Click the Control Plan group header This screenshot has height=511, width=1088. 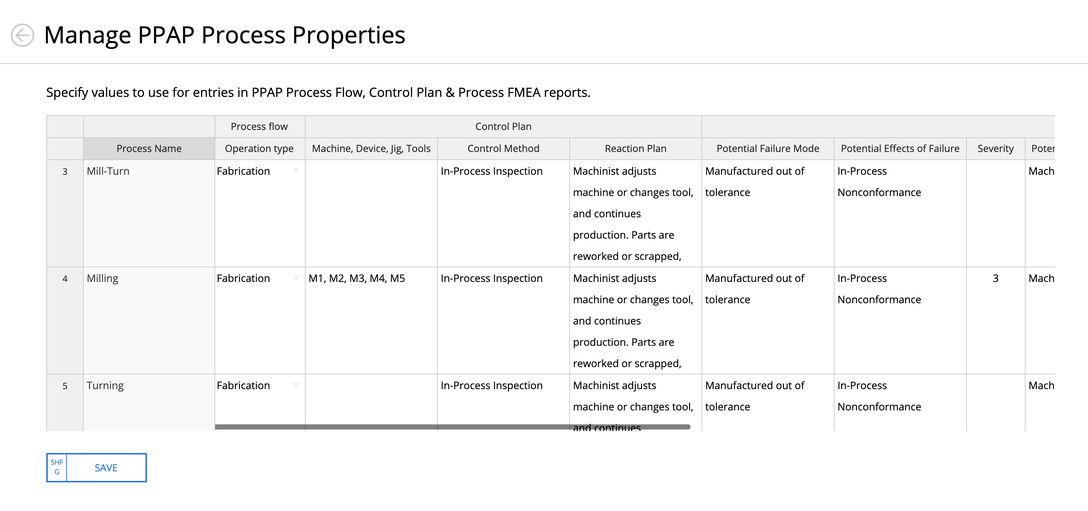503,127
